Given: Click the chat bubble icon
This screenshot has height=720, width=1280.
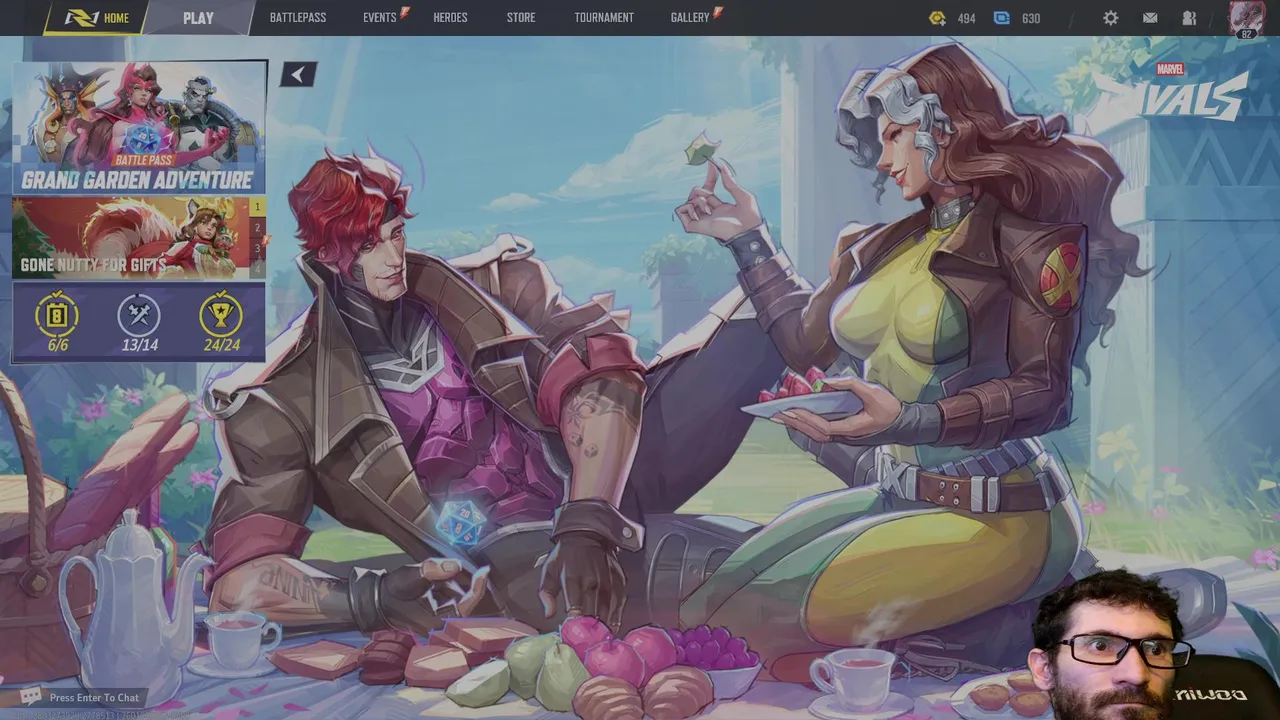Looking at the screenshot, I should click(x=31, y=697).
